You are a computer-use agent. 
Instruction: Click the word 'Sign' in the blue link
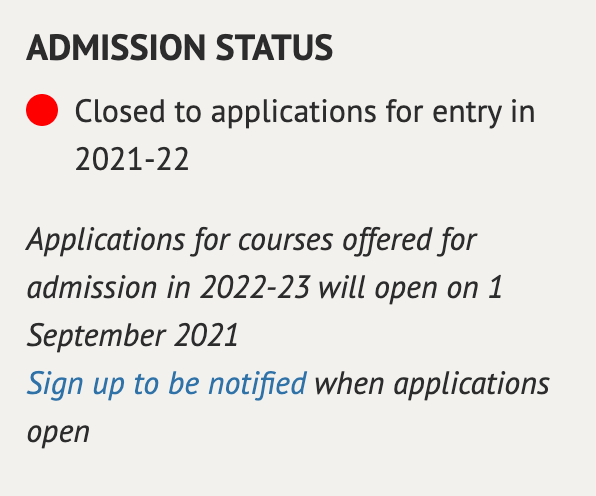(55, 385)
